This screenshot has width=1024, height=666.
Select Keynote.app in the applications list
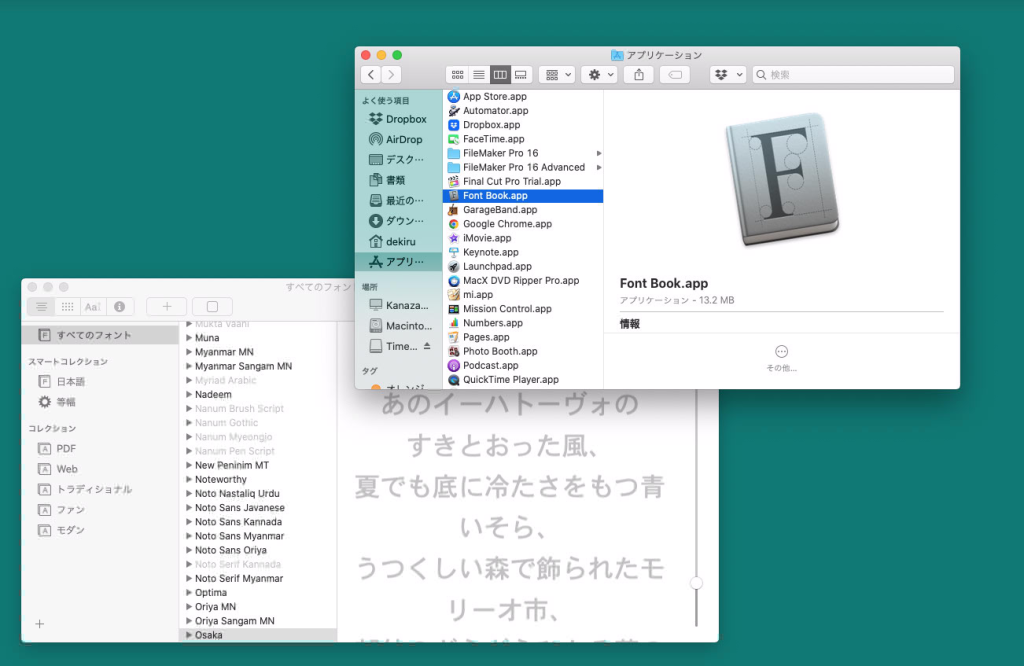point(490,252)
